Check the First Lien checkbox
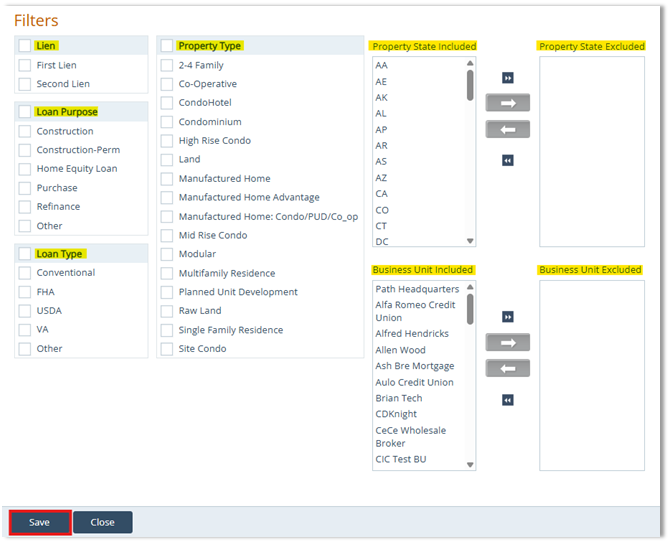 point(25,66)
